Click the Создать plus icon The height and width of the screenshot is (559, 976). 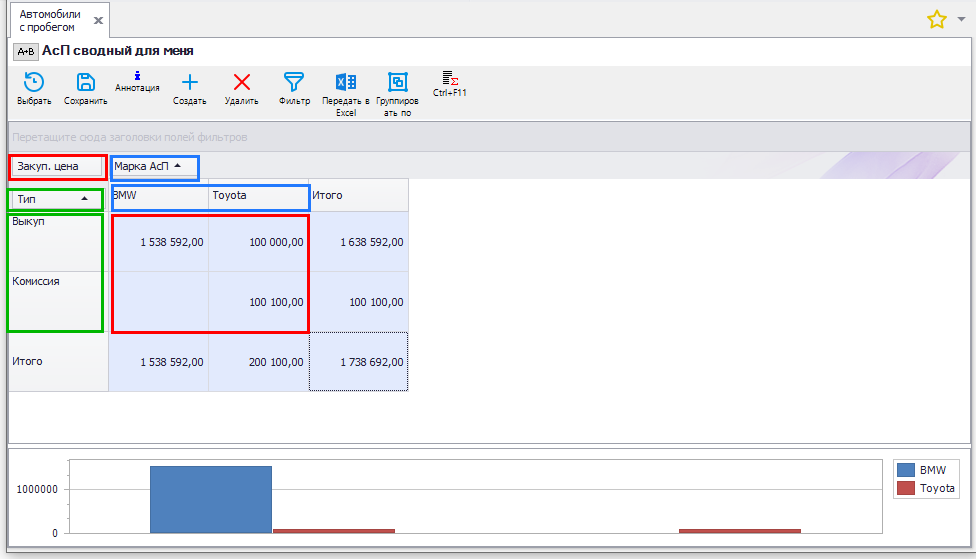(189, 83)
